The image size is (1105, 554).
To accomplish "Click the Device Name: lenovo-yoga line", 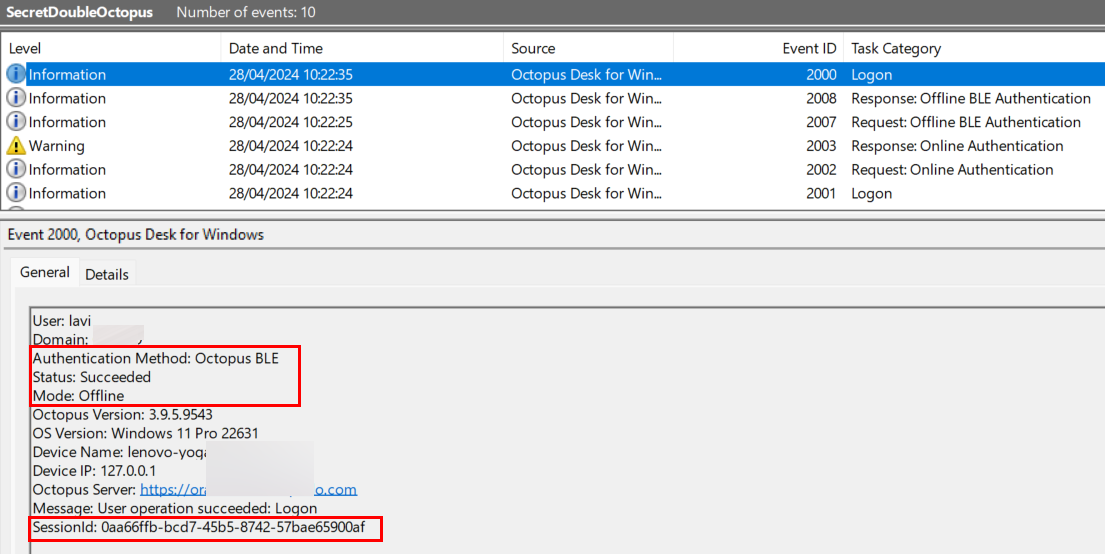I will (x=120, y=452).
